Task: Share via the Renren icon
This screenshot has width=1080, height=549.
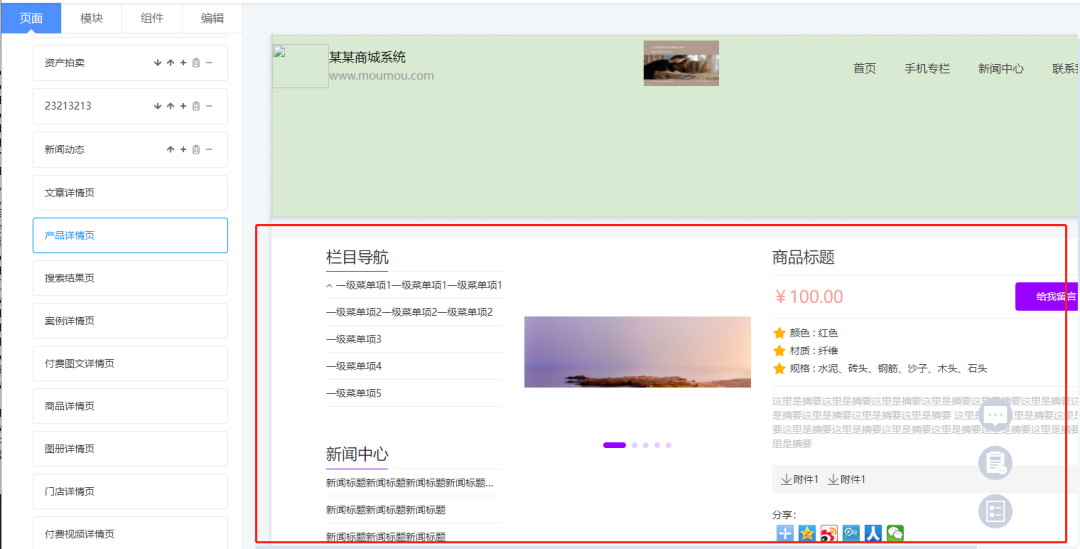Action: (x=873, y=533)
